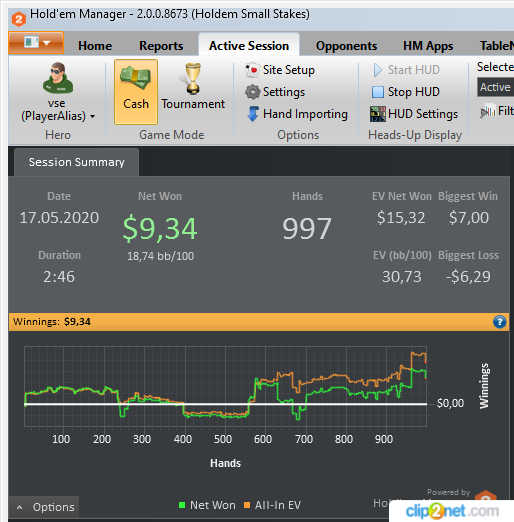Viewport: 514px width, 522px height.
Task: Toggle the All-In EV legend entry
Action: pyautogui.click(x=272, y=505)
